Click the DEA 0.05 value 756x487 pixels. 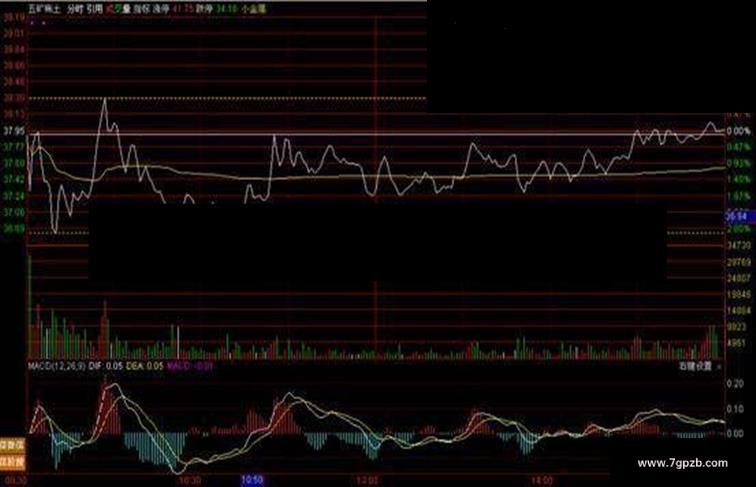pyautogui.click(x=145, y=366)
